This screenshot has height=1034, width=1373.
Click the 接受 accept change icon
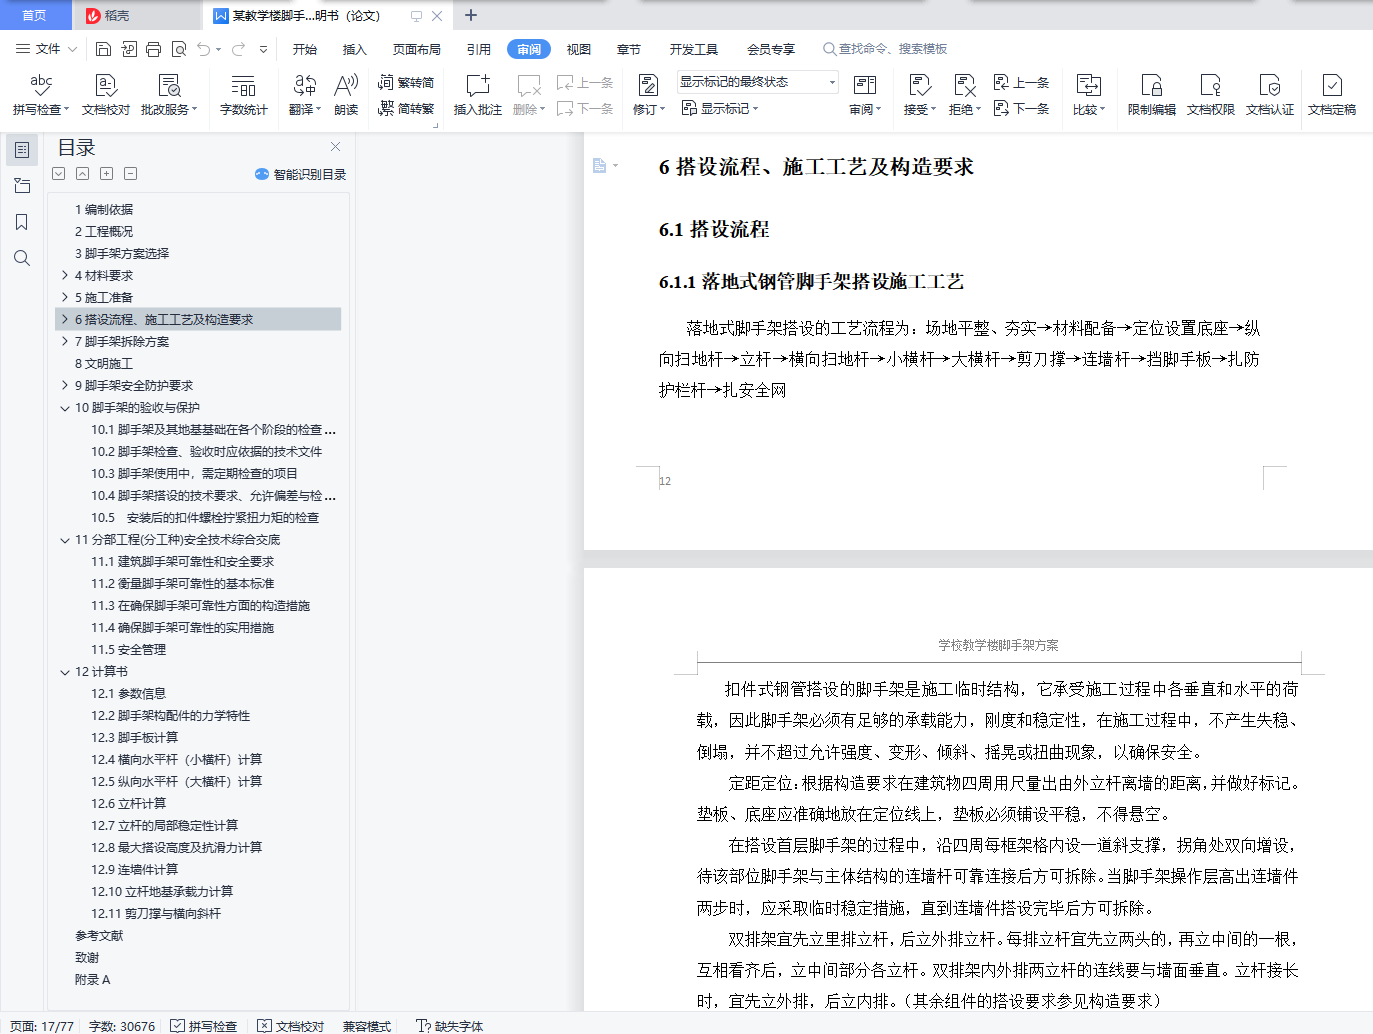pyautogui.click(x=919, y=86)
